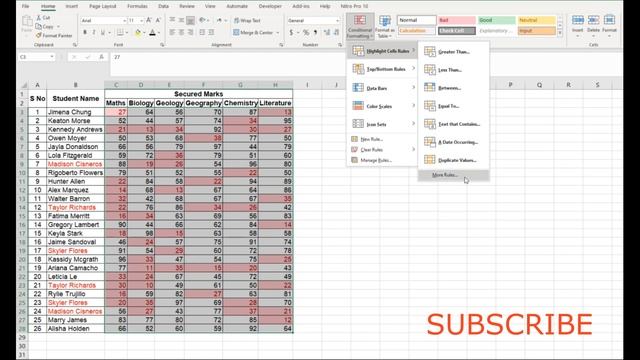Apply the Check Cell style
The image size is (640, 360).
click(x=457, y=31)
